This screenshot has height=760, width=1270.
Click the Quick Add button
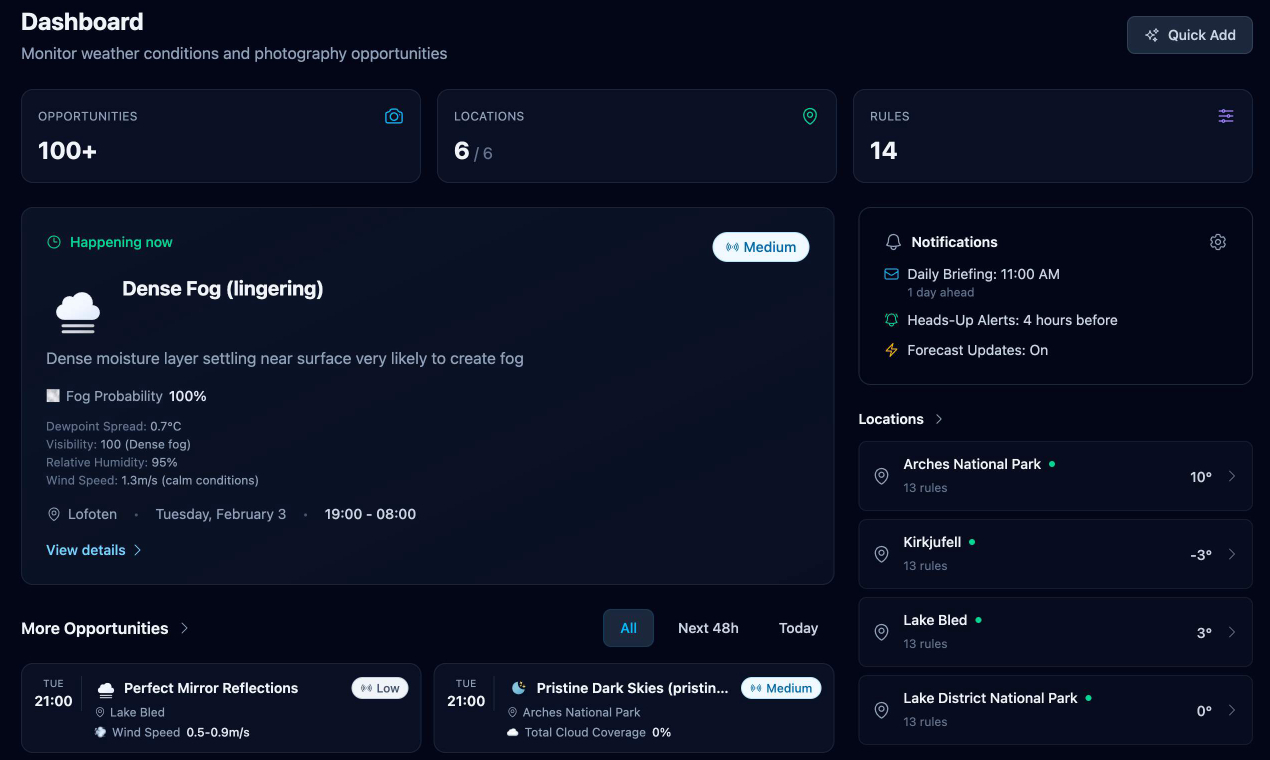click(1189, 35)
